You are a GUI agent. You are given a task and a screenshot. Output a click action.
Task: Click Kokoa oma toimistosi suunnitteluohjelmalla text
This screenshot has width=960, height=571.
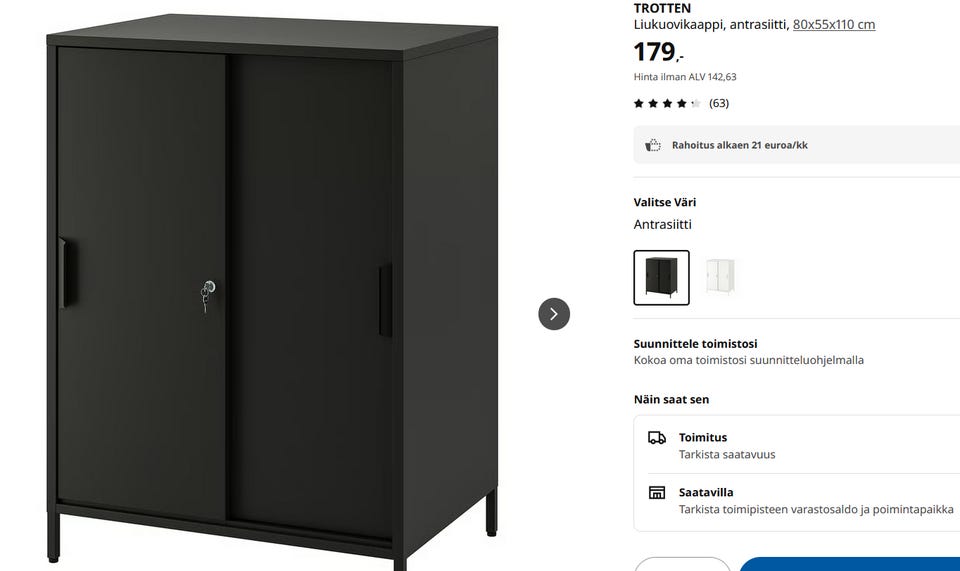749,360
